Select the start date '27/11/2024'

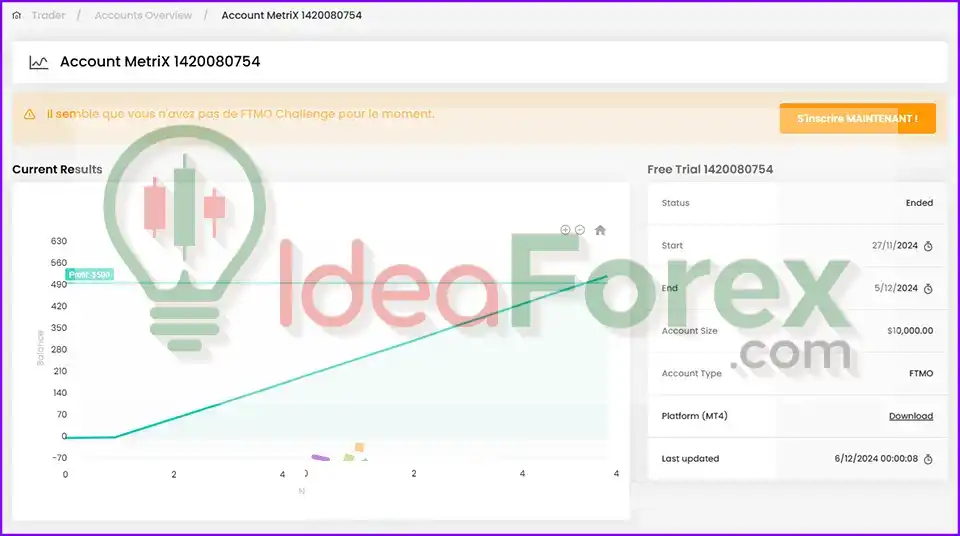pyautogui.click(x=894, y=246)
